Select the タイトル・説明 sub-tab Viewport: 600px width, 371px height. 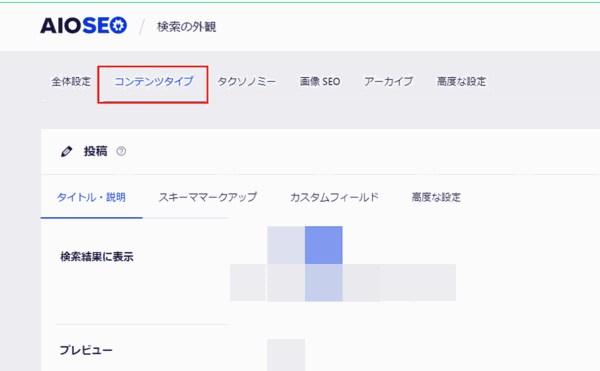(91, 197)
